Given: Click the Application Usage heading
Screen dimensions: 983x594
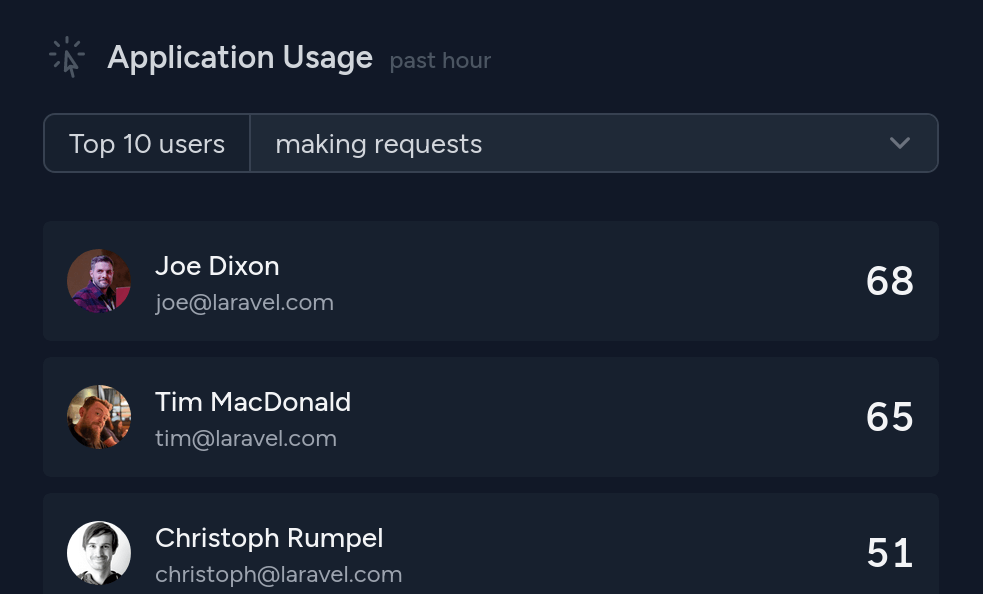Looking at the screenshot, I should pyautogui.click(x=240, y=58).
